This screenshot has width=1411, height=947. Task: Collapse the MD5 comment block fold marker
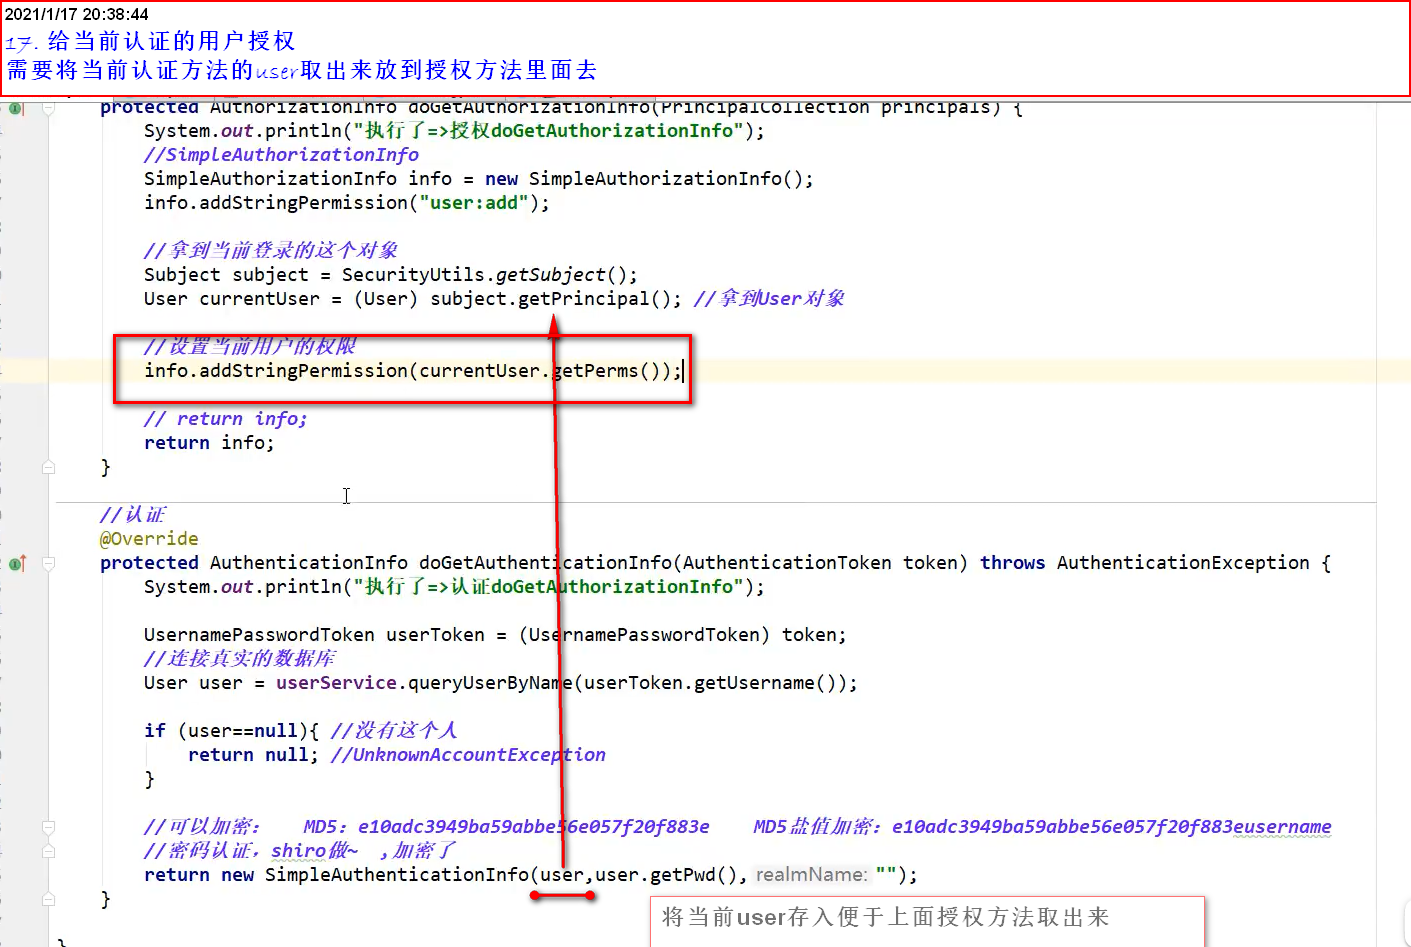point(48,827)
